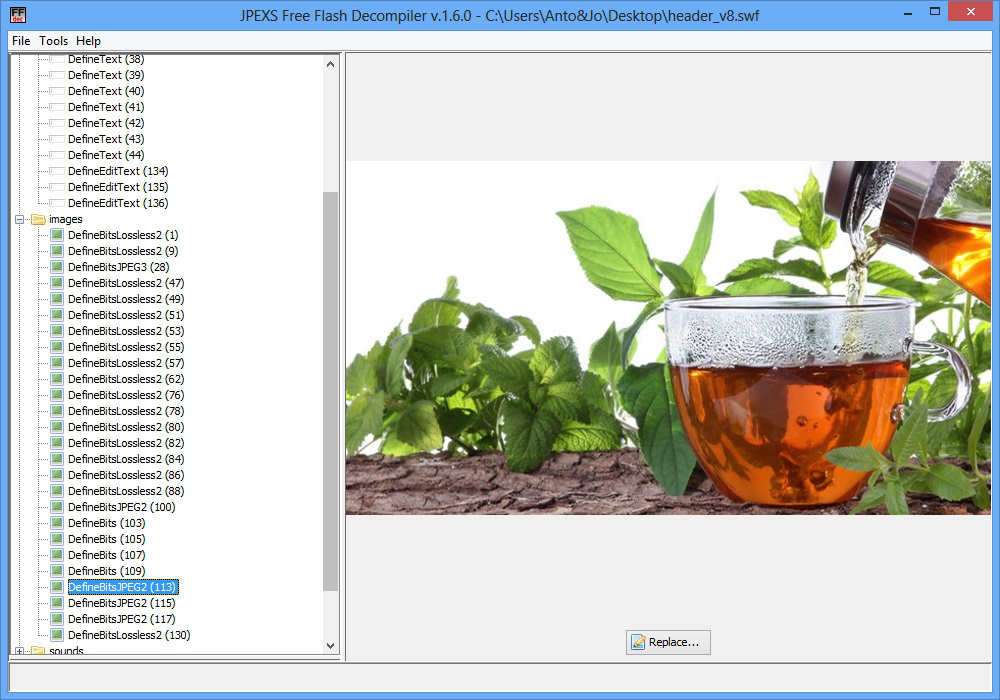Image resolution: width=1000 pixels, height=700 pixels.
Task: Select DefineBitsJPEG2 (115) in the tree
Action: coord(121,603)
